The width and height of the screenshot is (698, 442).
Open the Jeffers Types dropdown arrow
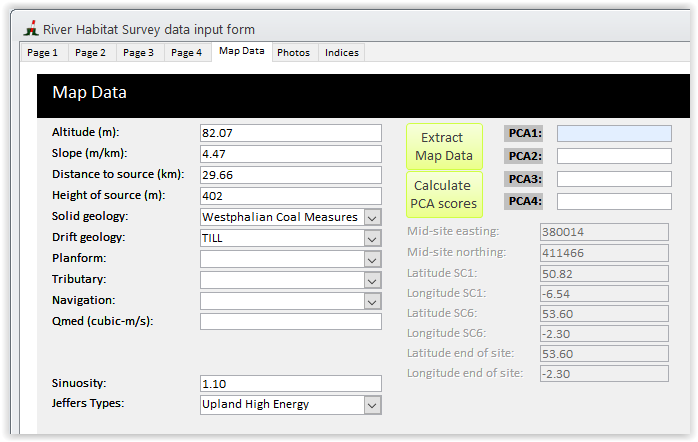pyautogui.click(x=373, y=405)
